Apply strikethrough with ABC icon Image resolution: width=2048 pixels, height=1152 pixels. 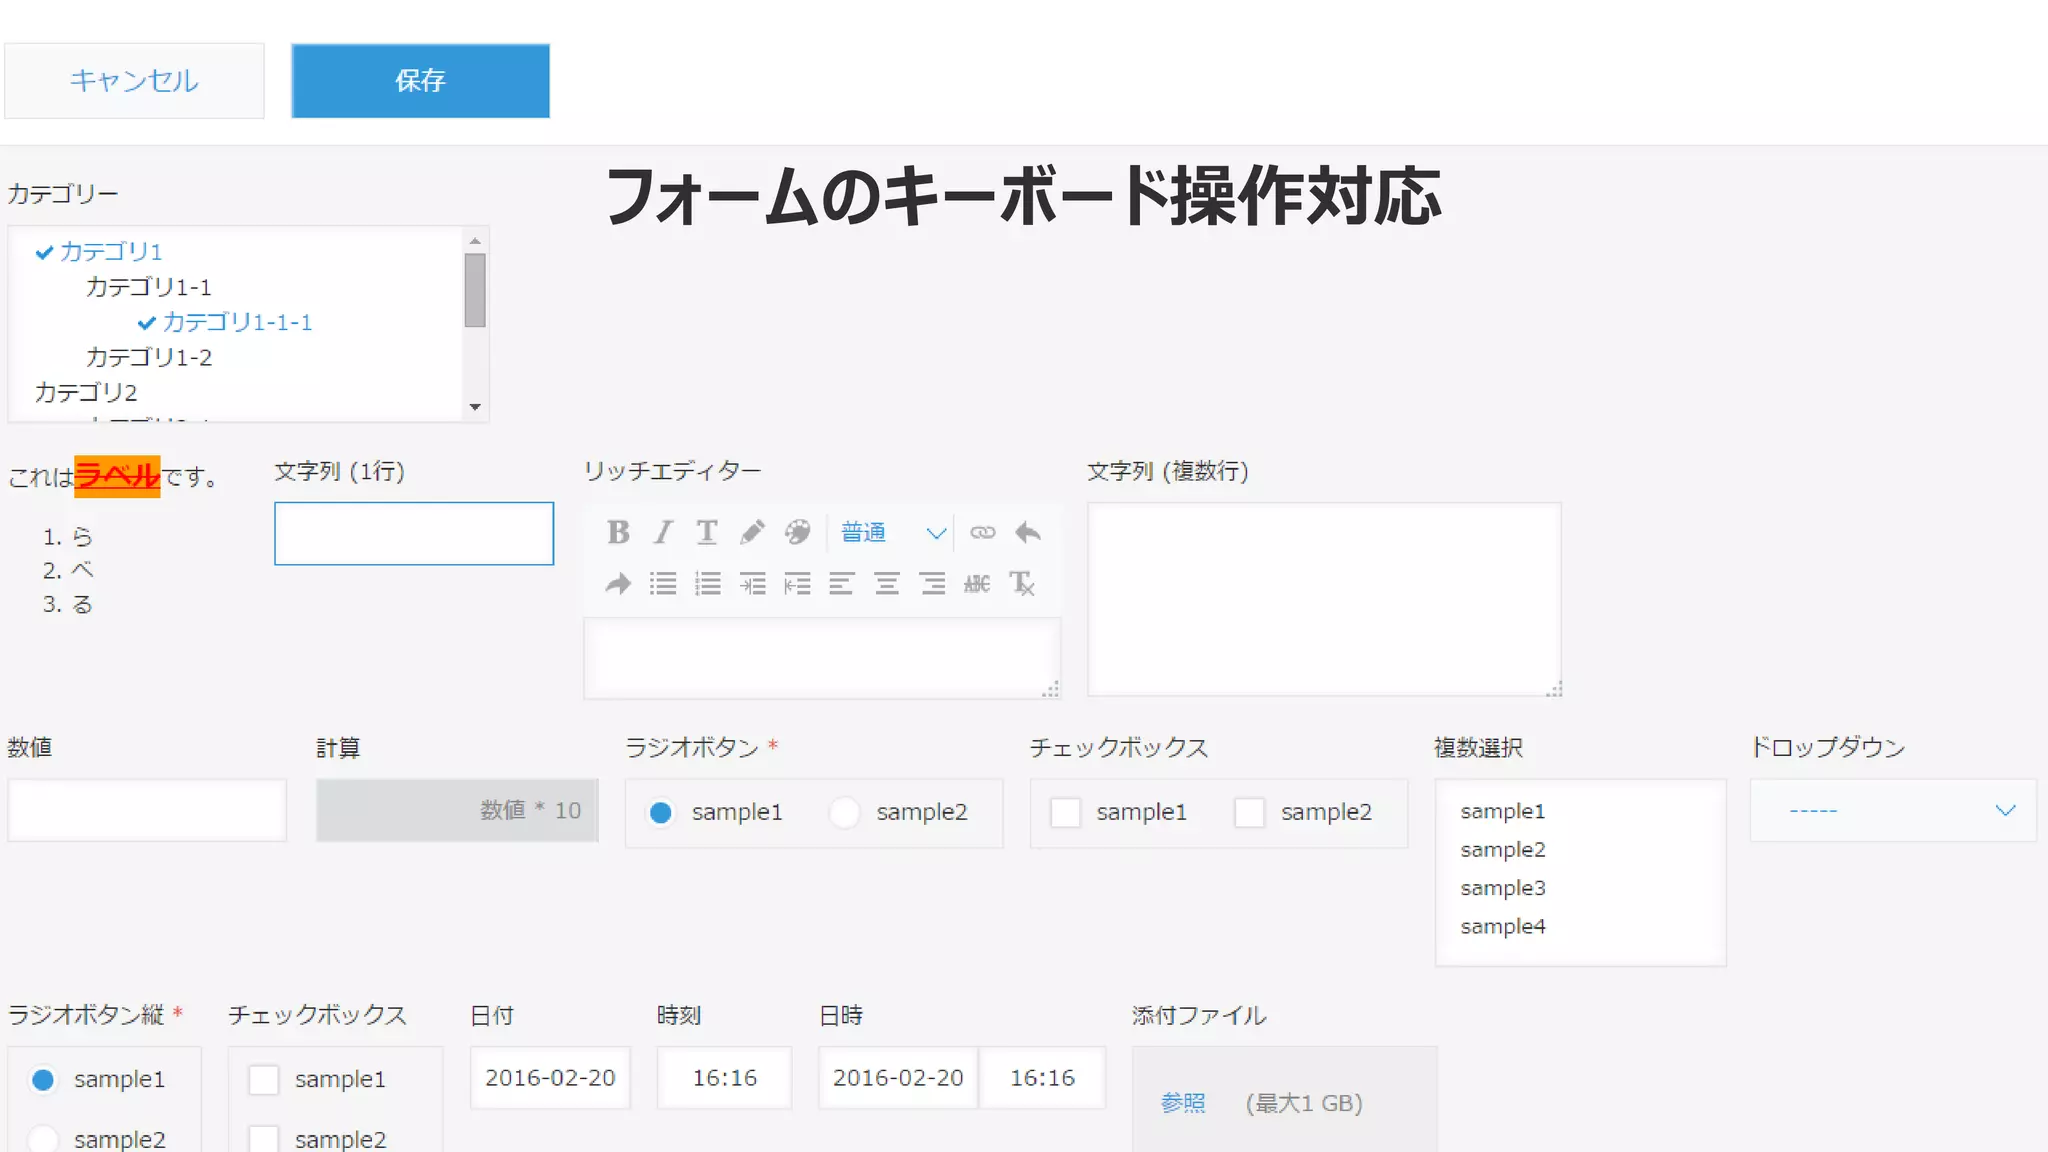tap(977, 584)
